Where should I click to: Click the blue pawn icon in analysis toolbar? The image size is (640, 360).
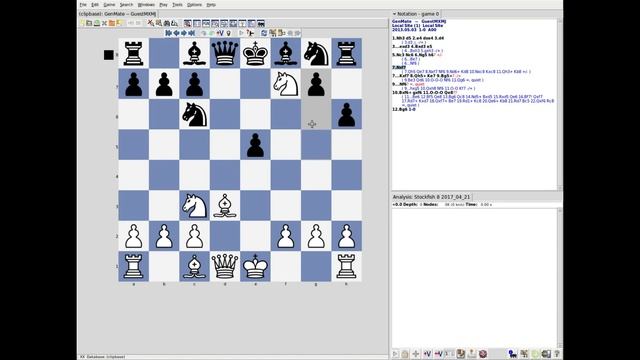[x=513, y=354]
